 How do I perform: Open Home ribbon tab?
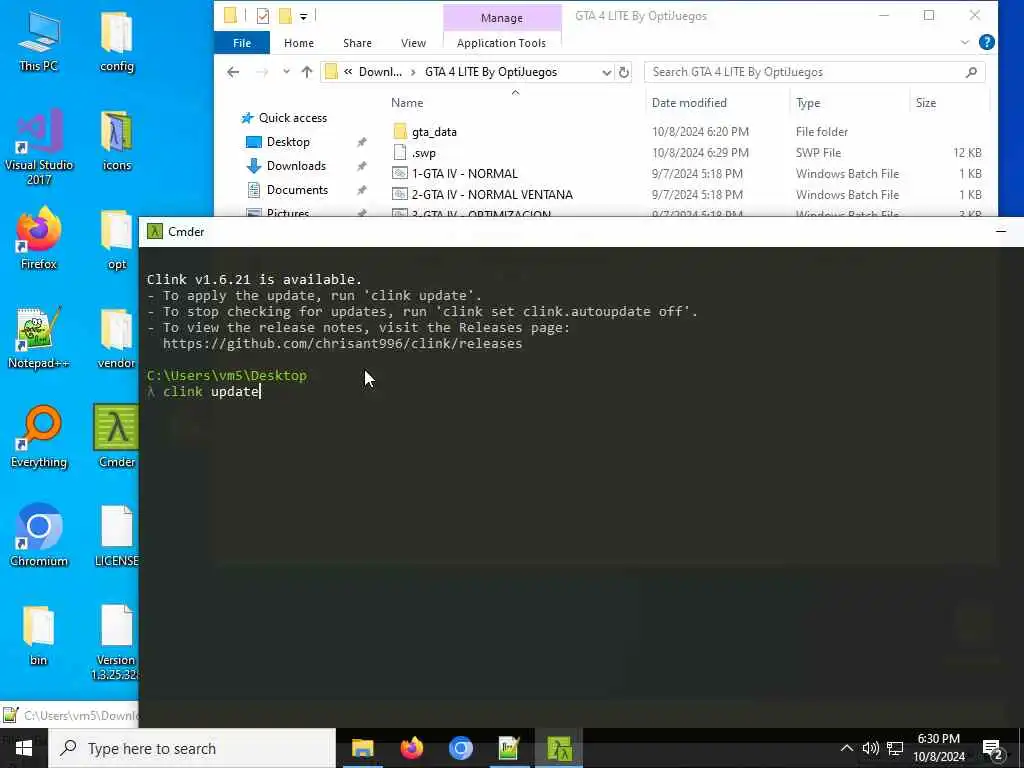298,43
